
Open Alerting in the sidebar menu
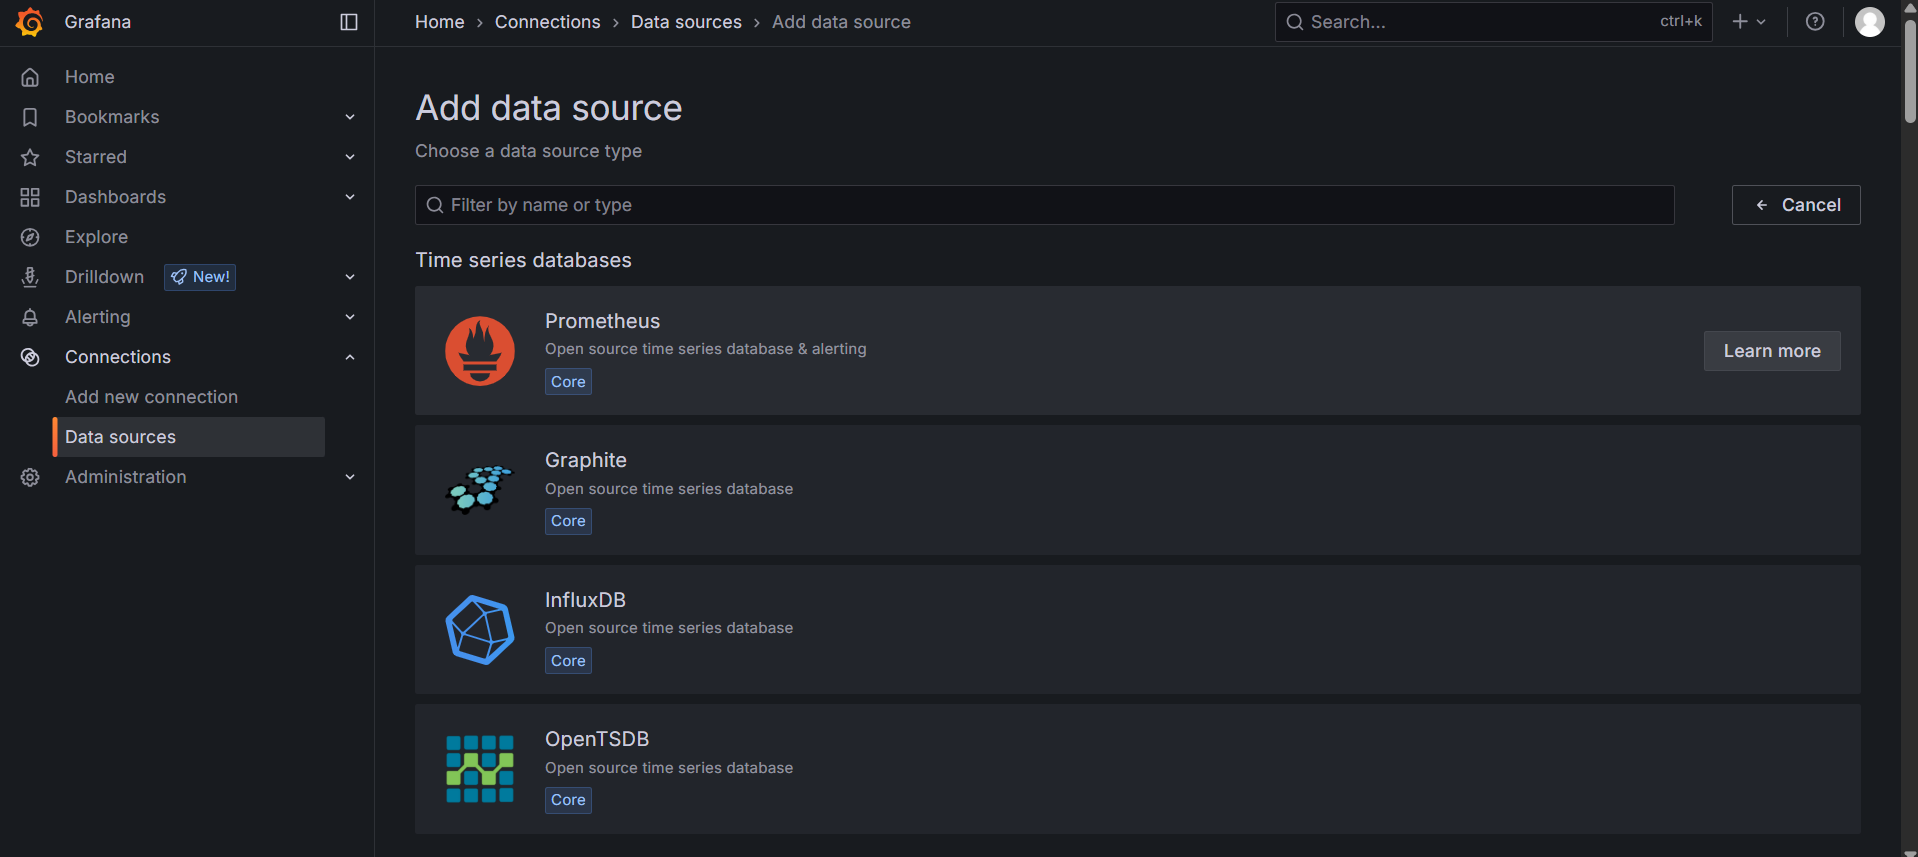98,317
